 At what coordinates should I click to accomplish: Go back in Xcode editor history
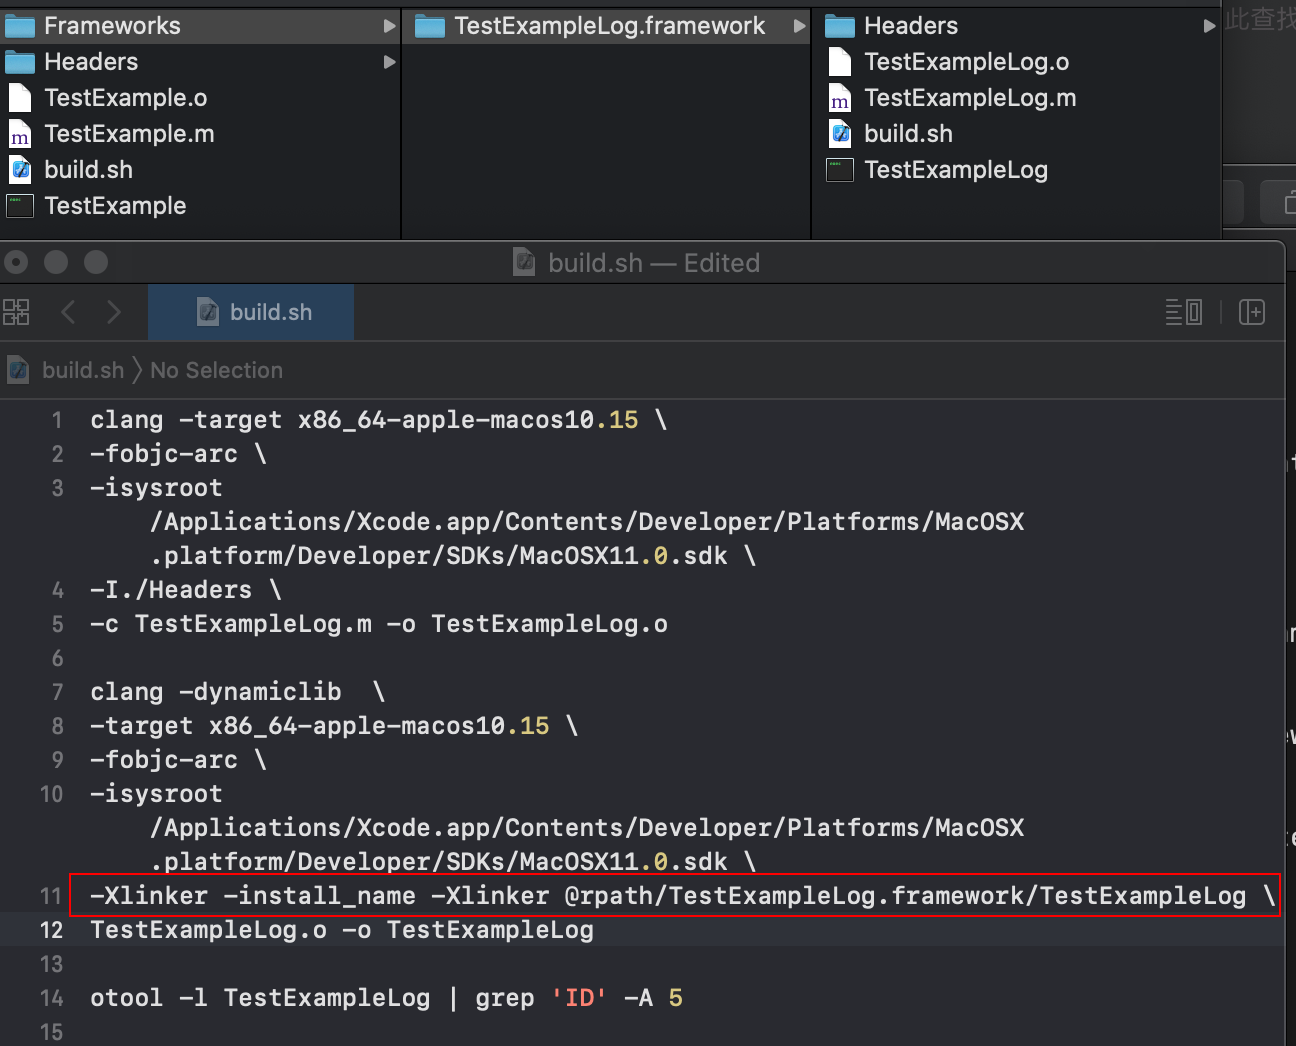point(68,312)
